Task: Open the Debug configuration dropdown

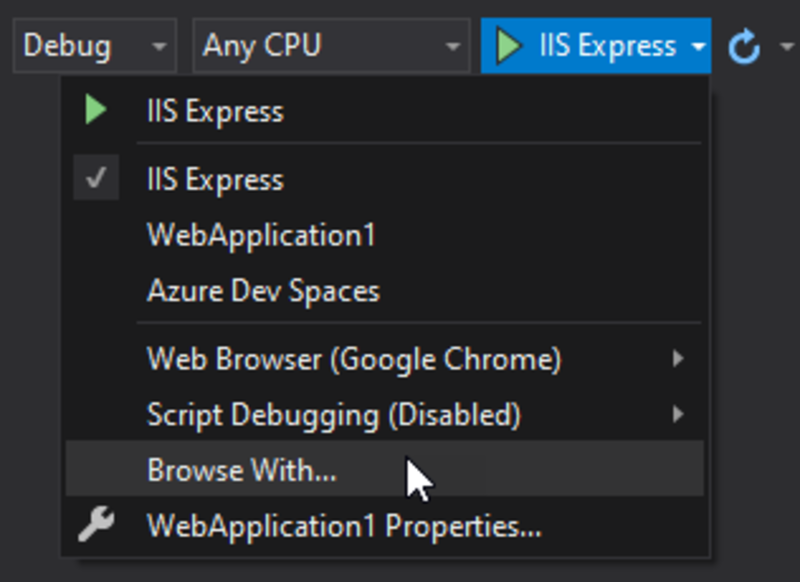Action: pos(95,46)
